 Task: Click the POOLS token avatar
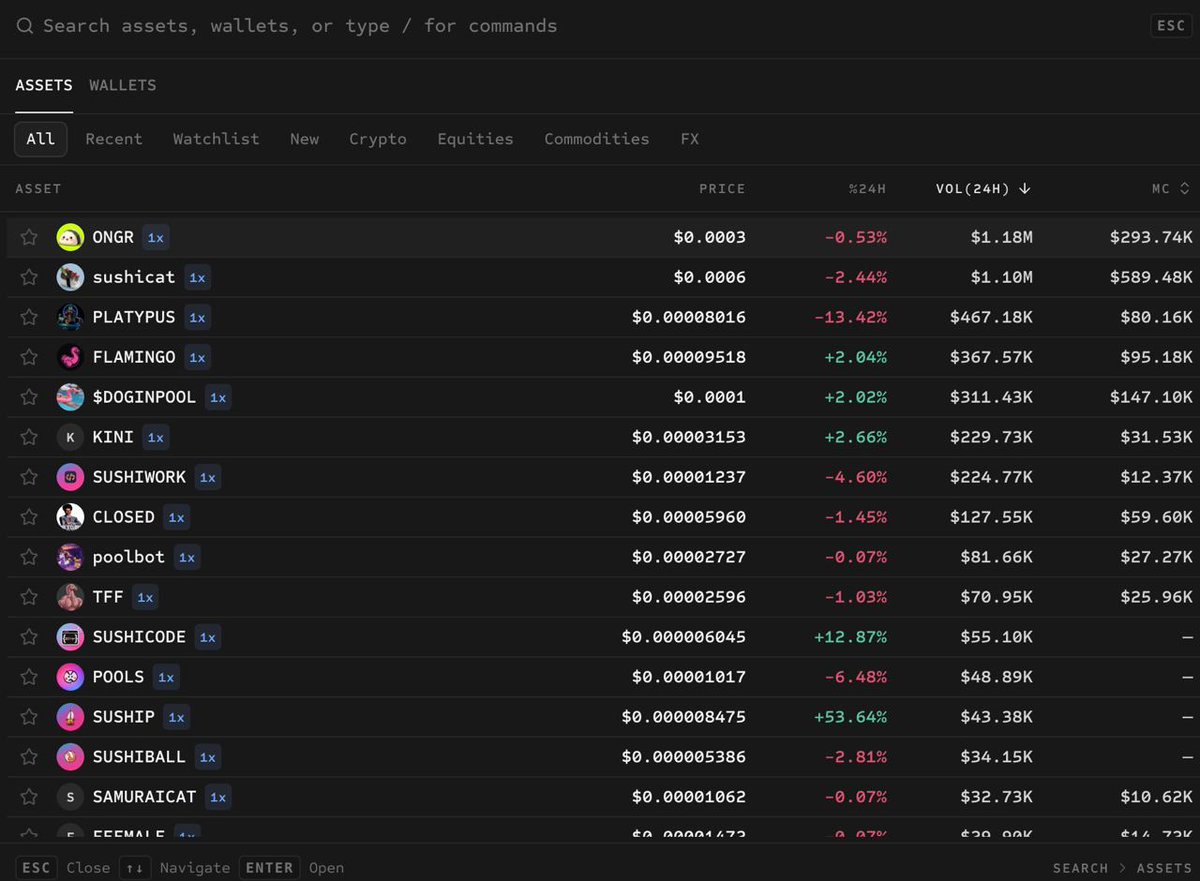[x=70, y=677]
